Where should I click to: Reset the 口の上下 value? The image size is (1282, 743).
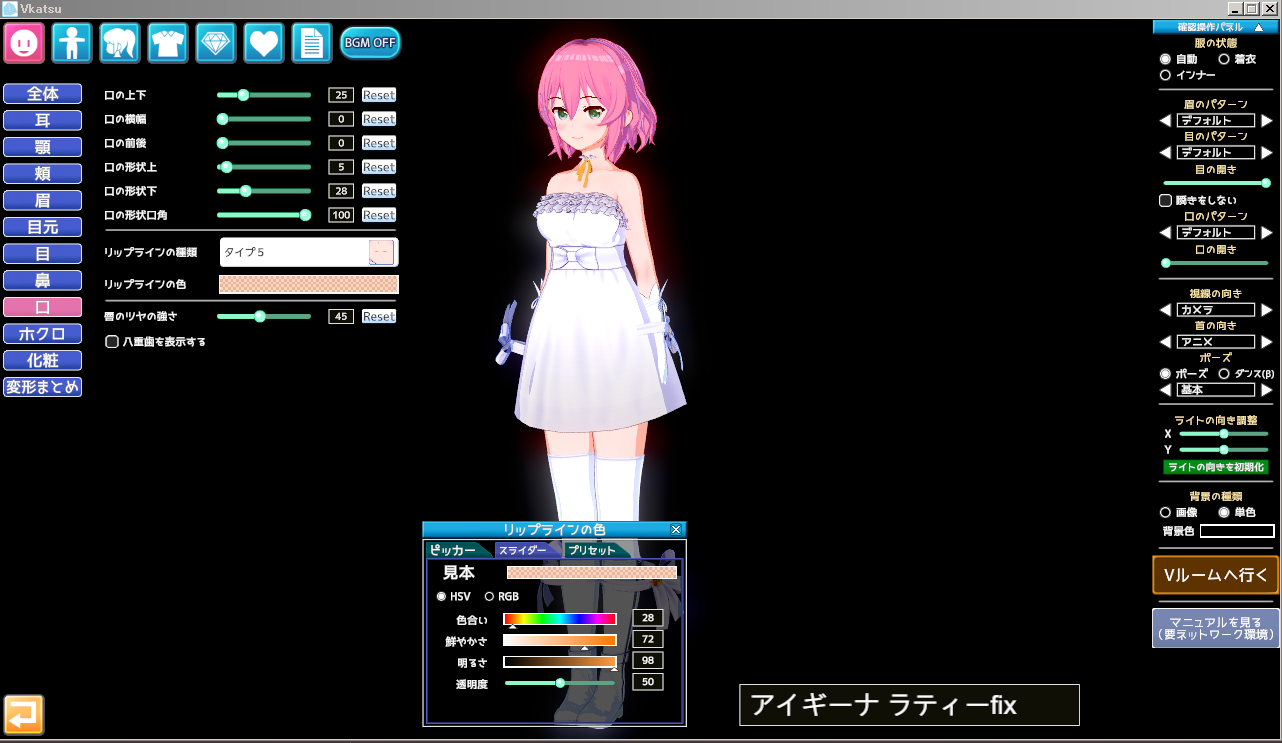pyautogui.click(x=379, y=95)
